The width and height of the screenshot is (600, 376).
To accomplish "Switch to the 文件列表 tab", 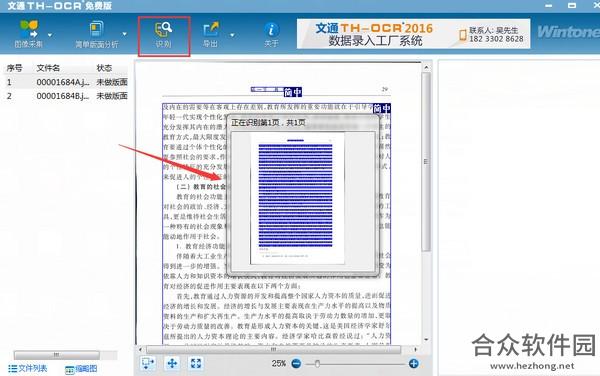I will tap(28, 368).
